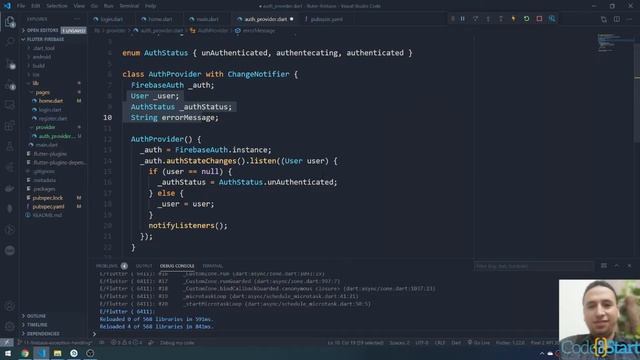The height and width of the screenshot is (360, 640).
Task: Click the Windows Start button
Action: point(8,353)
